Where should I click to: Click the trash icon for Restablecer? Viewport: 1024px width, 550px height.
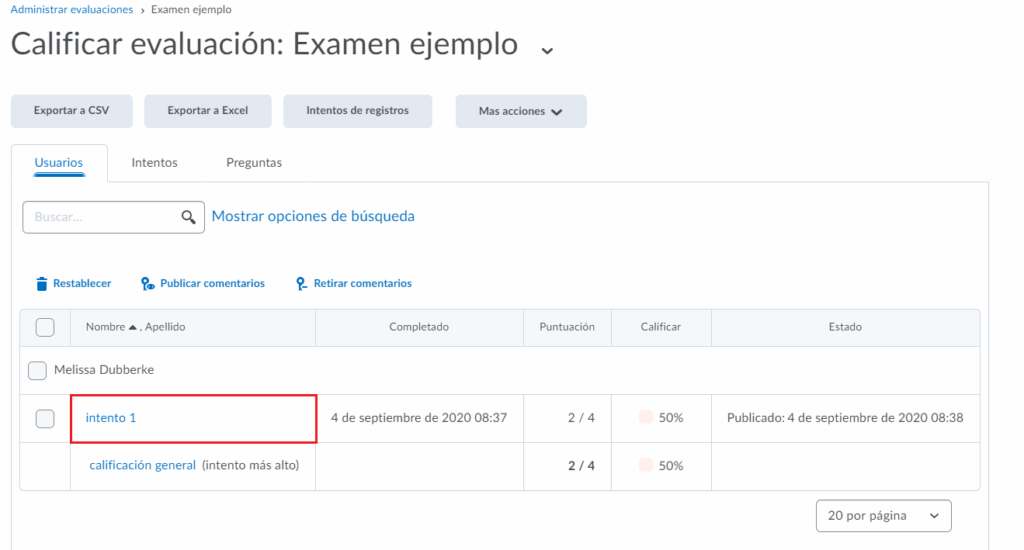pos(42,284)
